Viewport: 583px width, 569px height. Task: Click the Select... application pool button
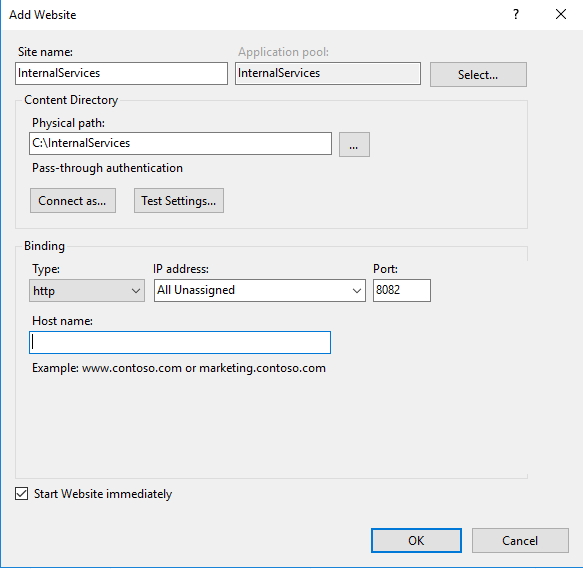tap(478, 75)
